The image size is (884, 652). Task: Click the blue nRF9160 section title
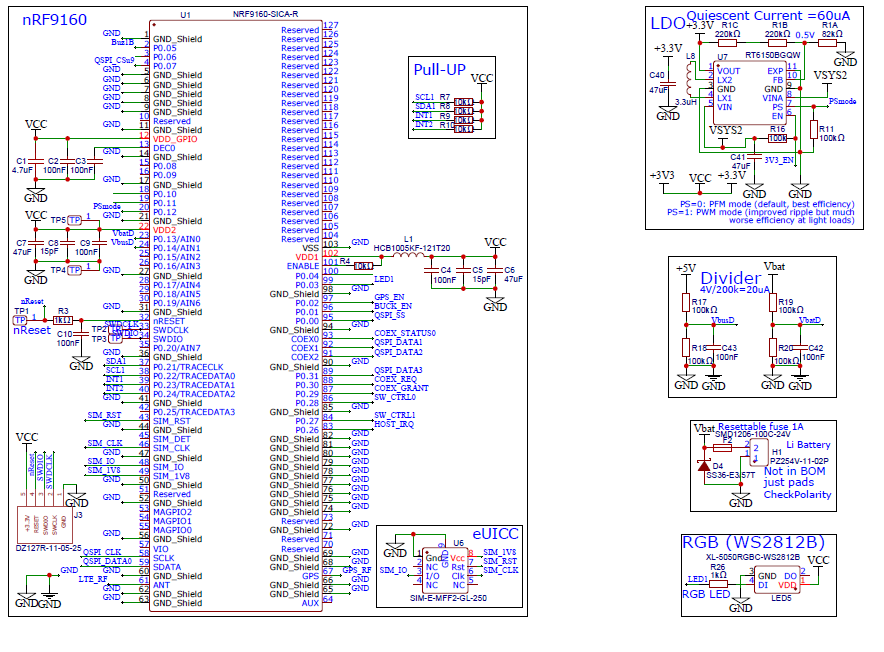pyautogui.click(x=54, y=20)
